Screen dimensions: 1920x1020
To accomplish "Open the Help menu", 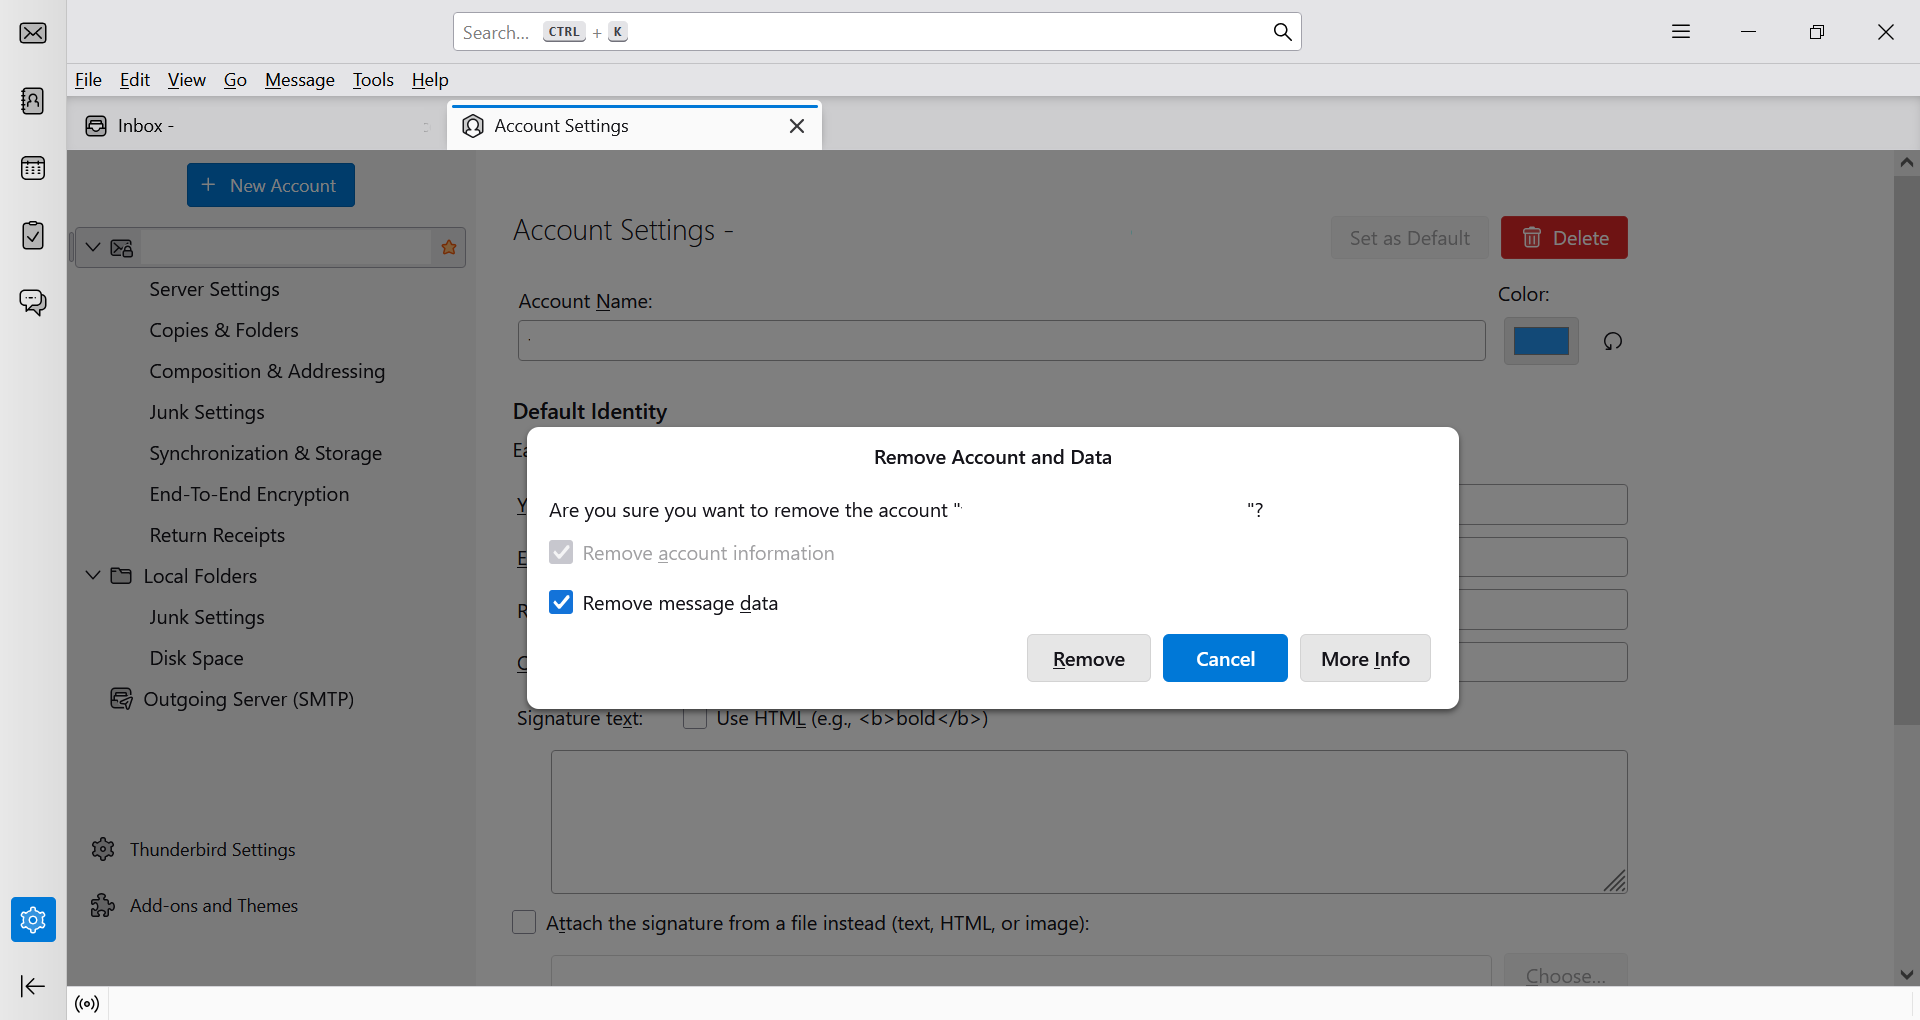I will coord(430,80).
